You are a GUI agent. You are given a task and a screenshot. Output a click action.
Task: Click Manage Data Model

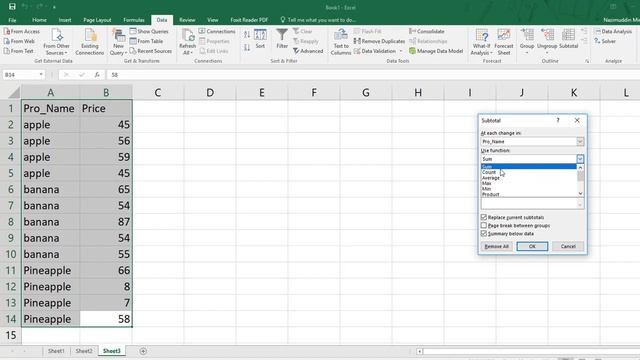coord(436,51)
